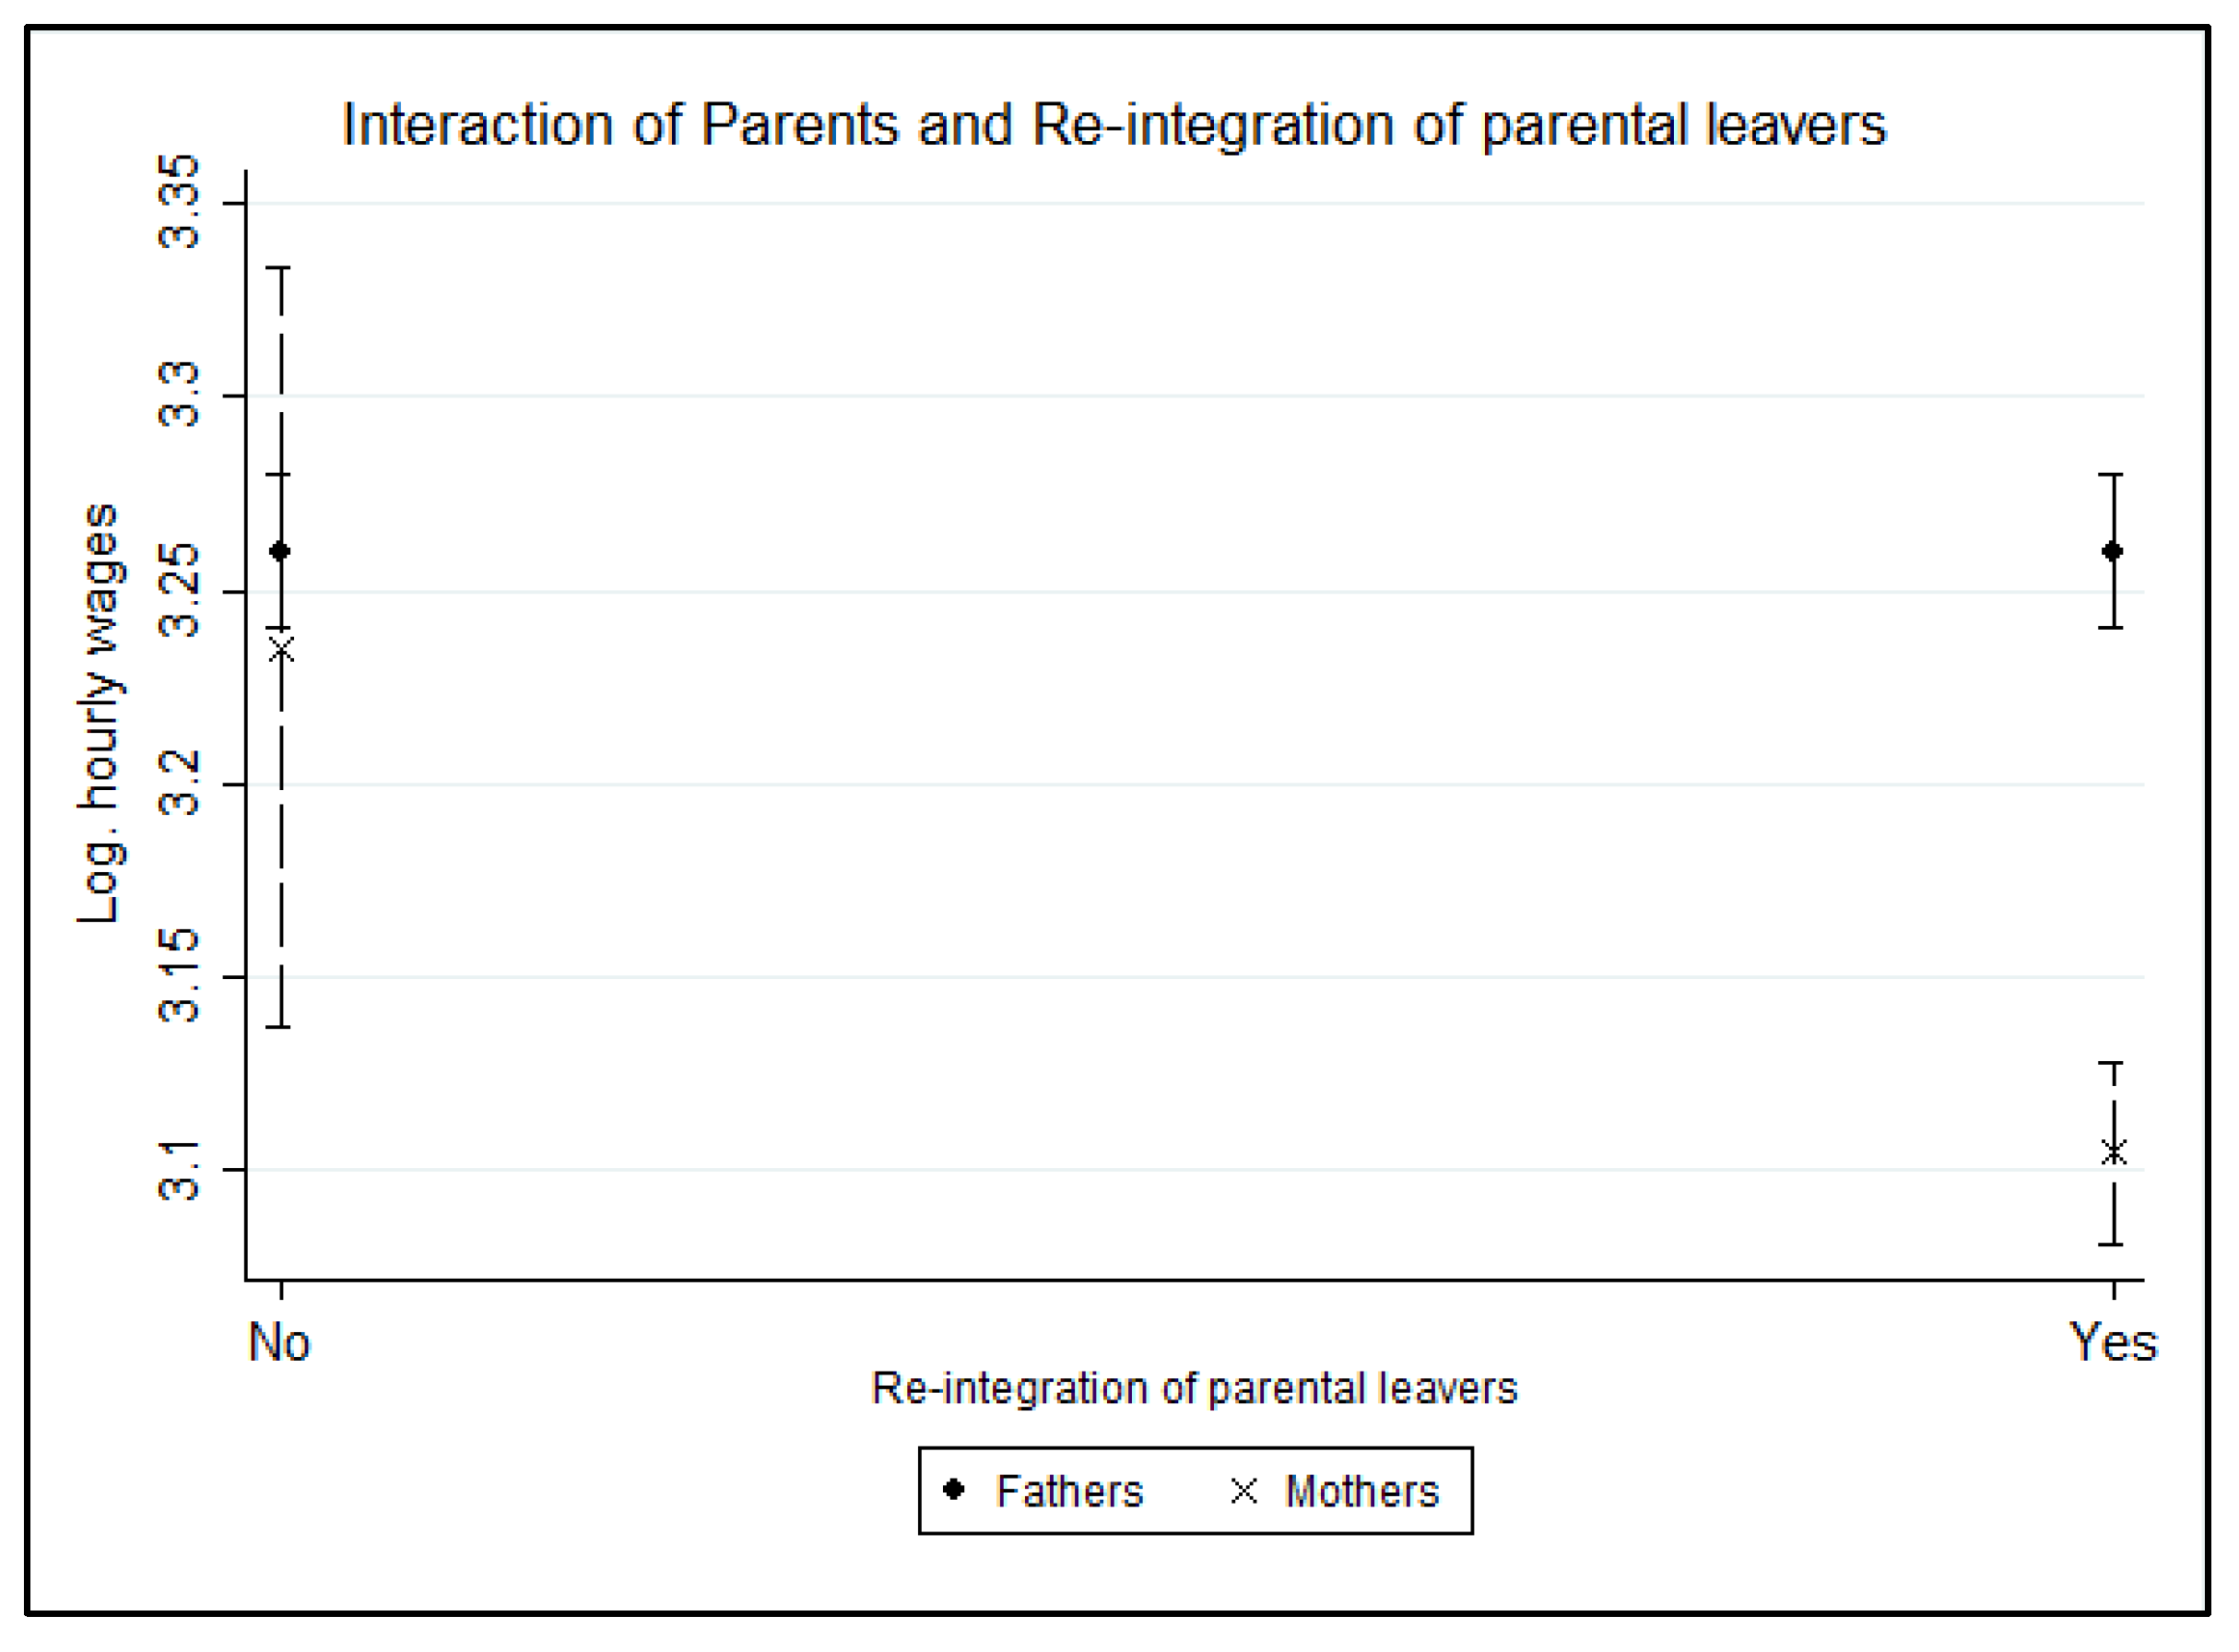This screenshot has height=1652, width=2239.
Task: Select the Fathers data point above No
Action: tap(281, 551)
